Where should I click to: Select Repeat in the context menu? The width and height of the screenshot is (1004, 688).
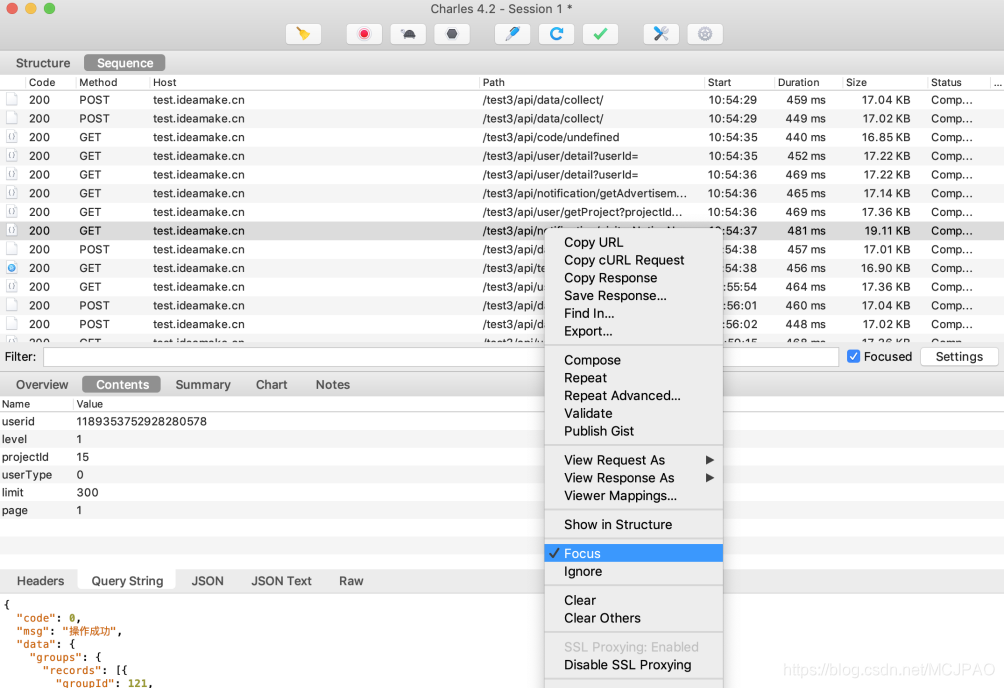(585, 378)
